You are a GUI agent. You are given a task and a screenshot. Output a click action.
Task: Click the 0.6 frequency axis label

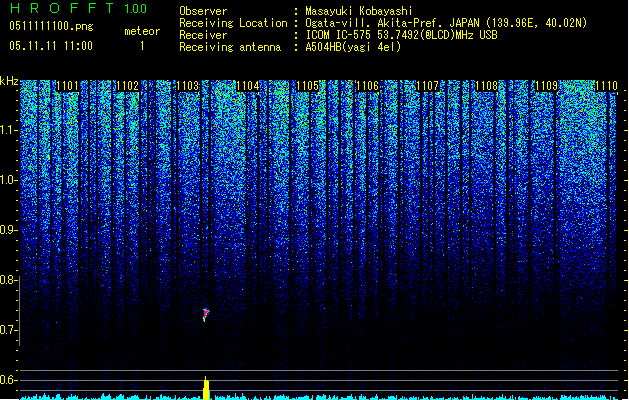pos(9,380)
